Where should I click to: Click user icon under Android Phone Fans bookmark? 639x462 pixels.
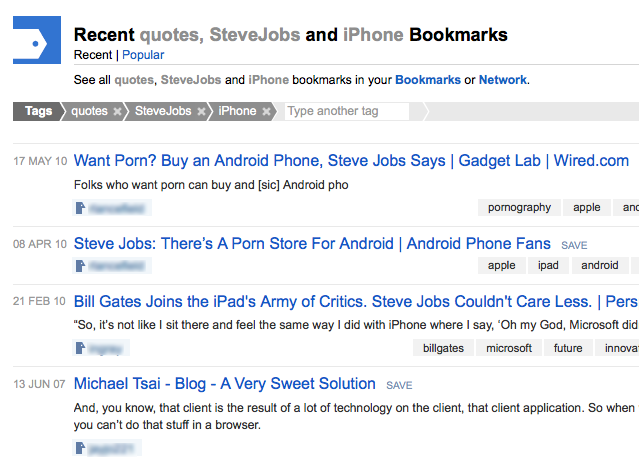[81, 266]
